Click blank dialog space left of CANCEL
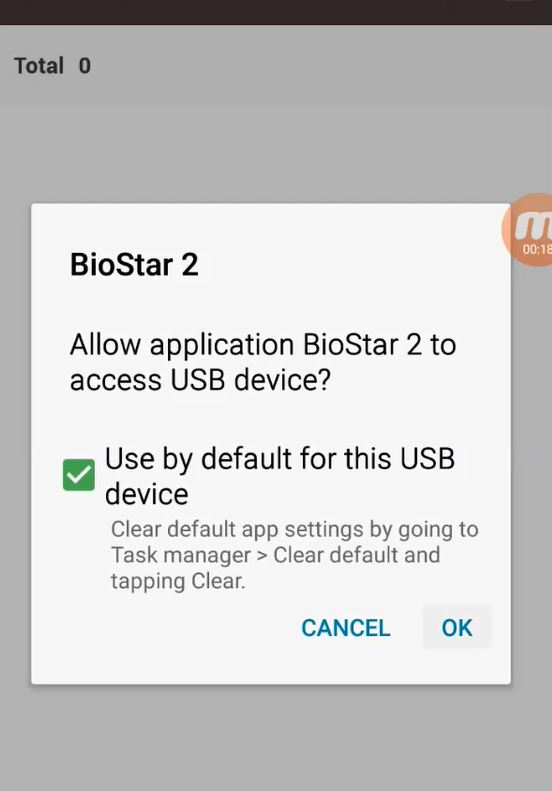Image resolution: width=552 pixels, height=791 pixels. tap(167, 628)
